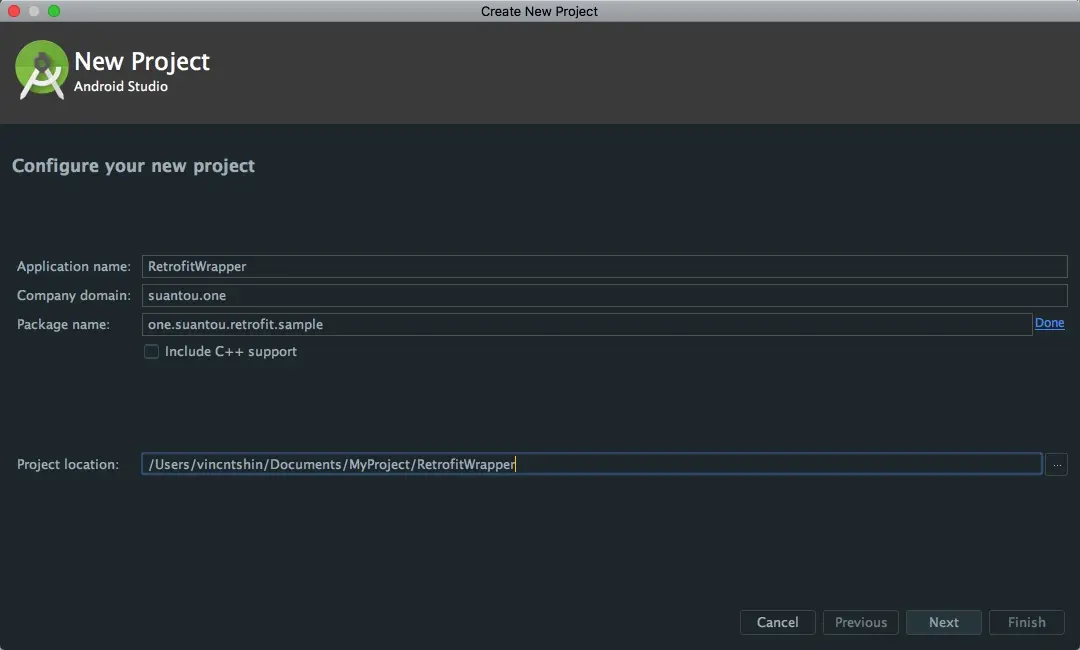Click 'Configure your new project' heading
Image resolution: width=1080 pixels, height=650 pixels.
pyautogui.click(x=134, y=166)
